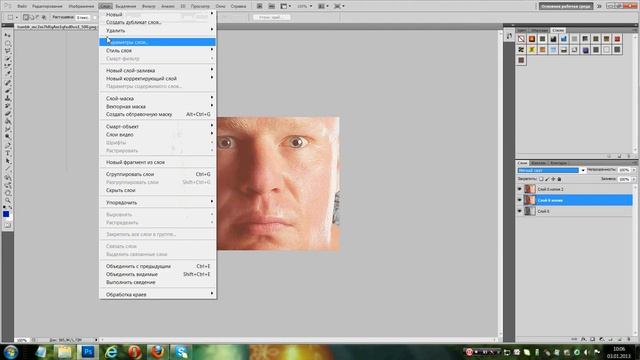Choose 'Сгруппировать слои' from the menu
Image resolution: width=640 pixels, height=360 pixels.
(158, 174)
